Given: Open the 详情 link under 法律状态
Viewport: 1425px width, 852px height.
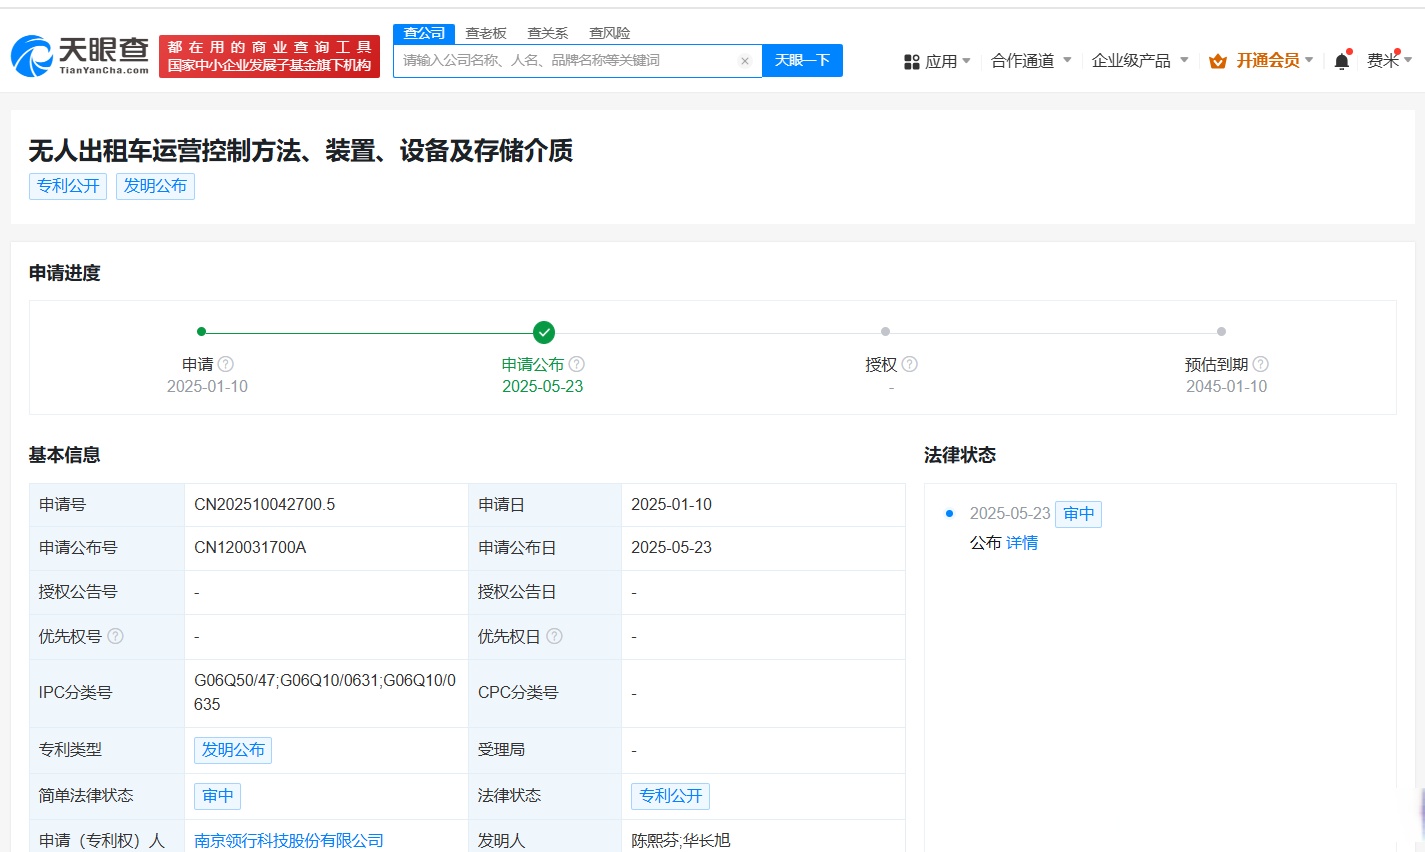Looking at the screenshot, I should tap(1021, 542).
